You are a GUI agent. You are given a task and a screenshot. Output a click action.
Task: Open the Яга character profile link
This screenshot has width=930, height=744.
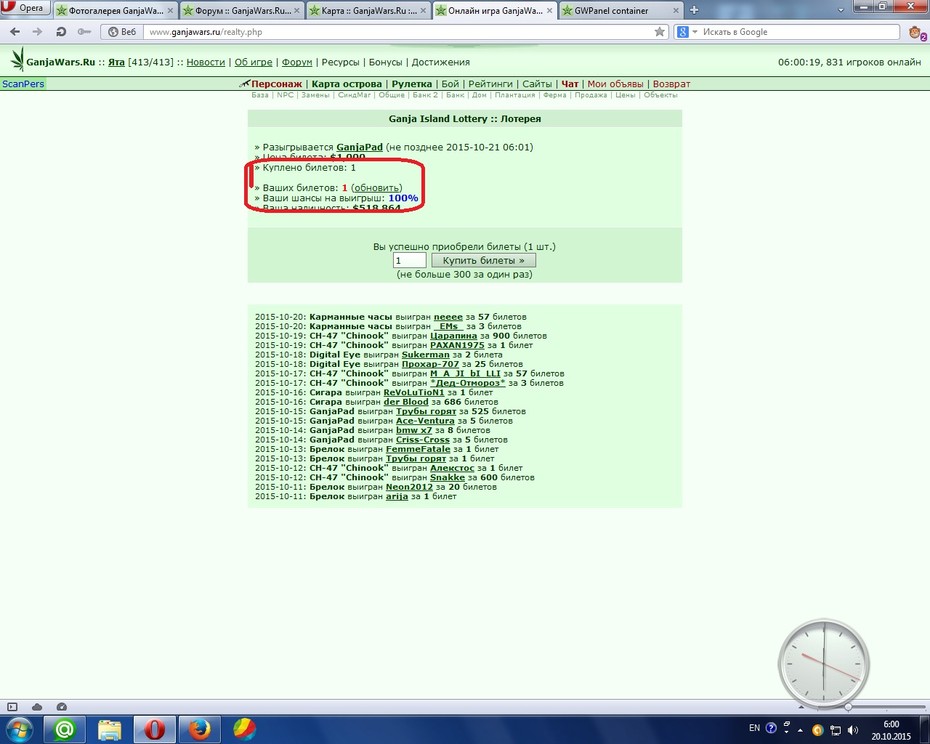click(116, 62)
